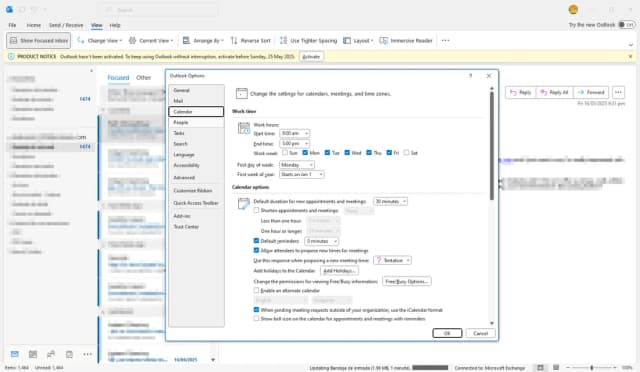
Task: Open the File menu
Action: coord(12,25)
